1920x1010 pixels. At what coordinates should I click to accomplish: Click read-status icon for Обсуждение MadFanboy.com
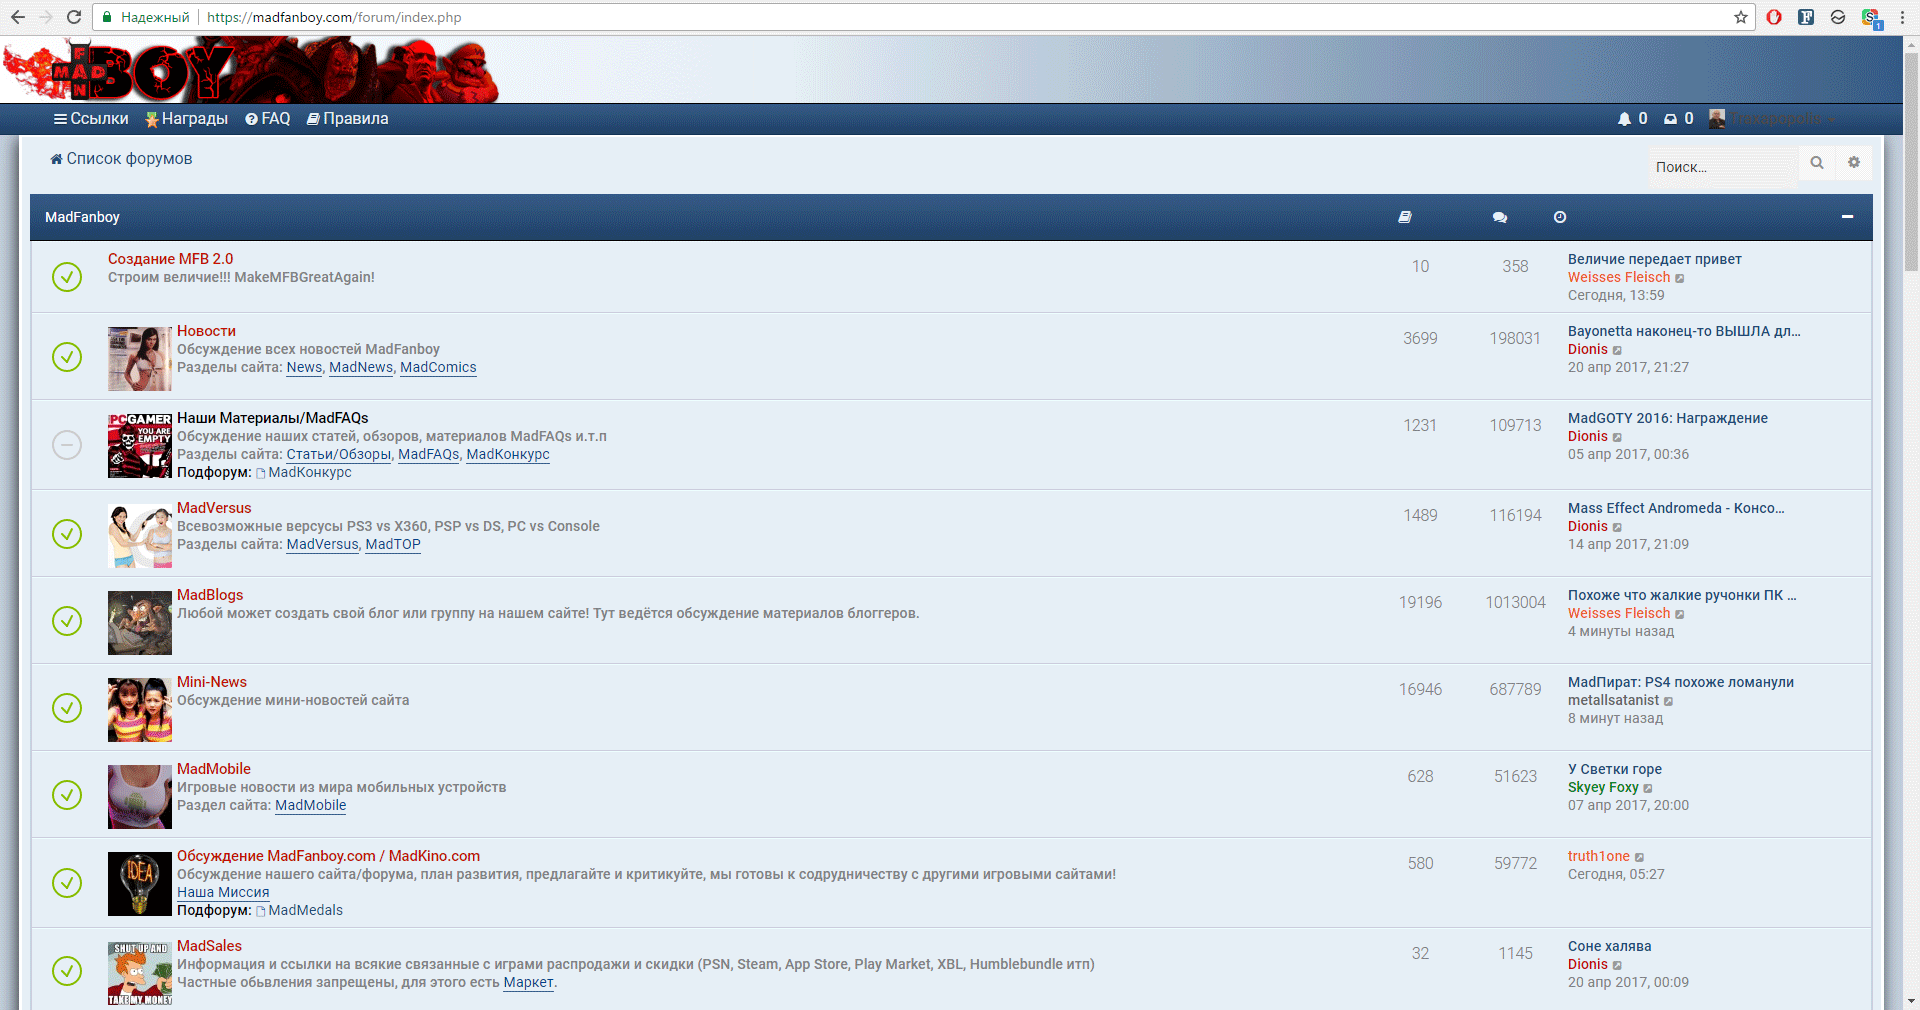coord(67,883)
